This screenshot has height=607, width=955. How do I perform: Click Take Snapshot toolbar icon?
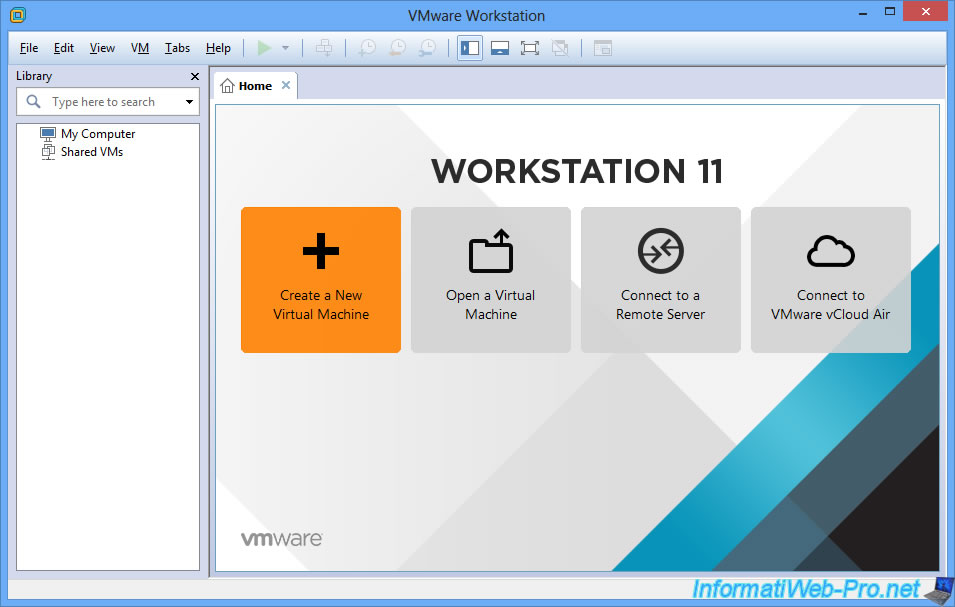367,47
